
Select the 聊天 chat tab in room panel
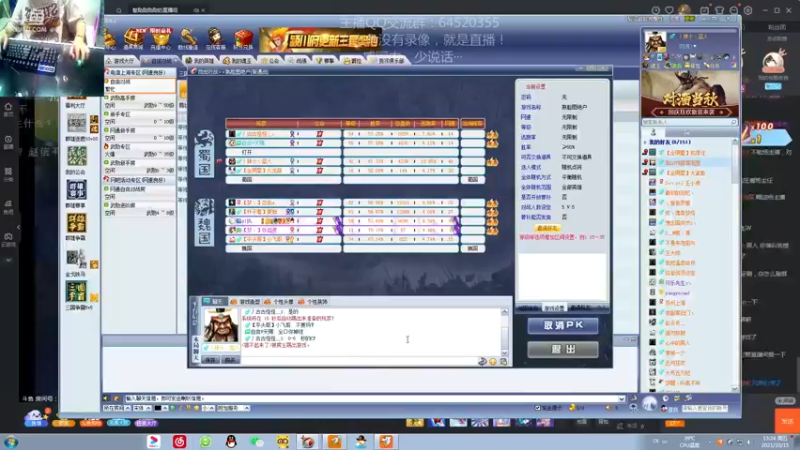coord(214,302)
